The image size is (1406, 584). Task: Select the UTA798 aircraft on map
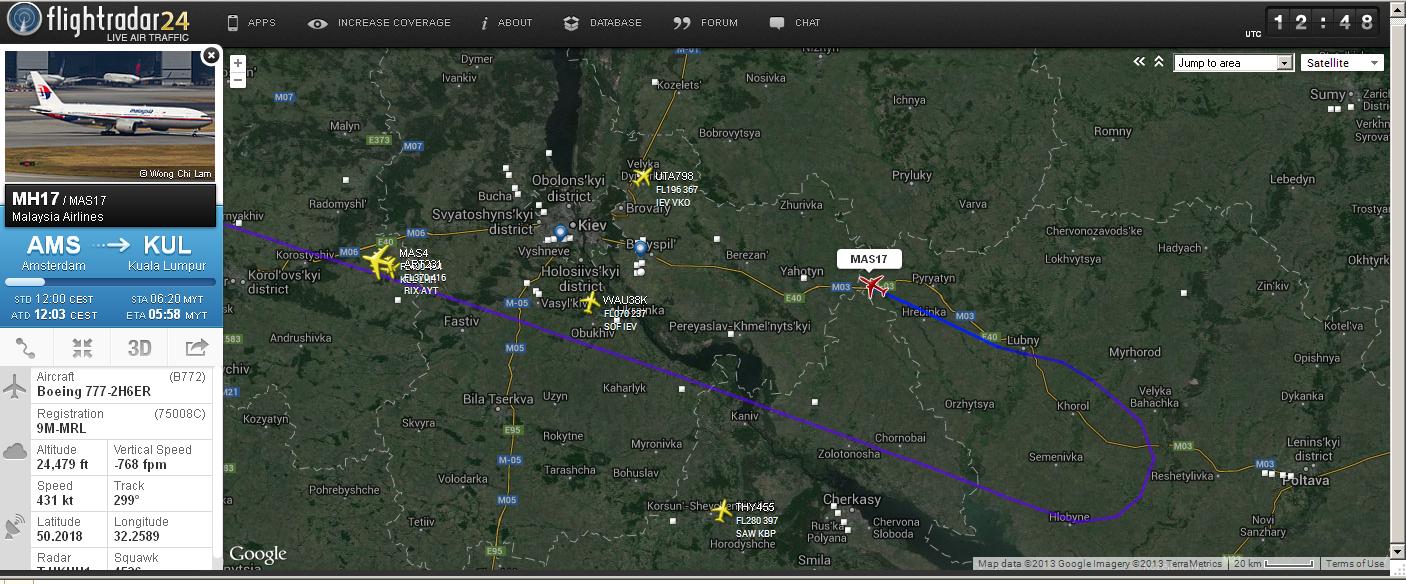(642, 178)
